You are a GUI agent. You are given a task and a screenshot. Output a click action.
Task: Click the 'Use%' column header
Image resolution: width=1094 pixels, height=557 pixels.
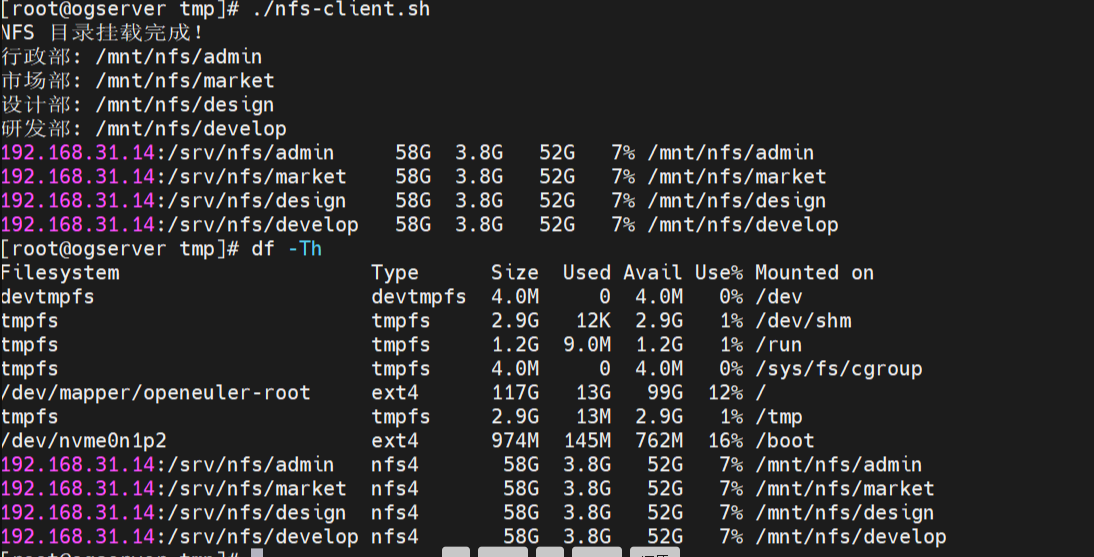point(719,272)
